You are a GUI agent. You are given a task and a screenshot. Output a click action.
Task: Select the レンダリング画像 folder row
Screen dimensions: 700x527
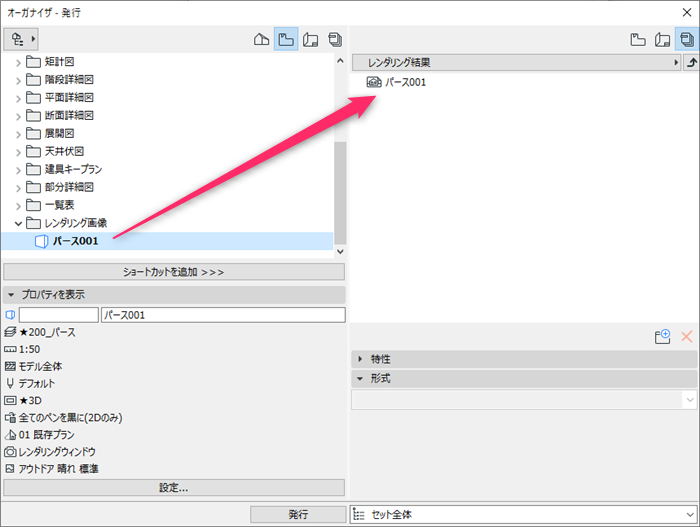pos(167,223)
